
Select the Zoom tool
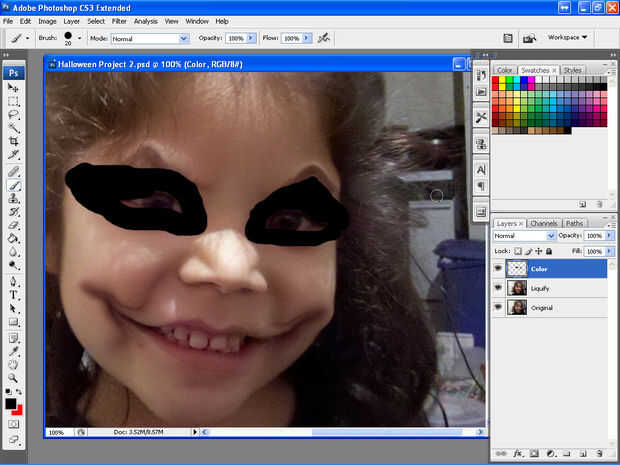tap(13, 378)
